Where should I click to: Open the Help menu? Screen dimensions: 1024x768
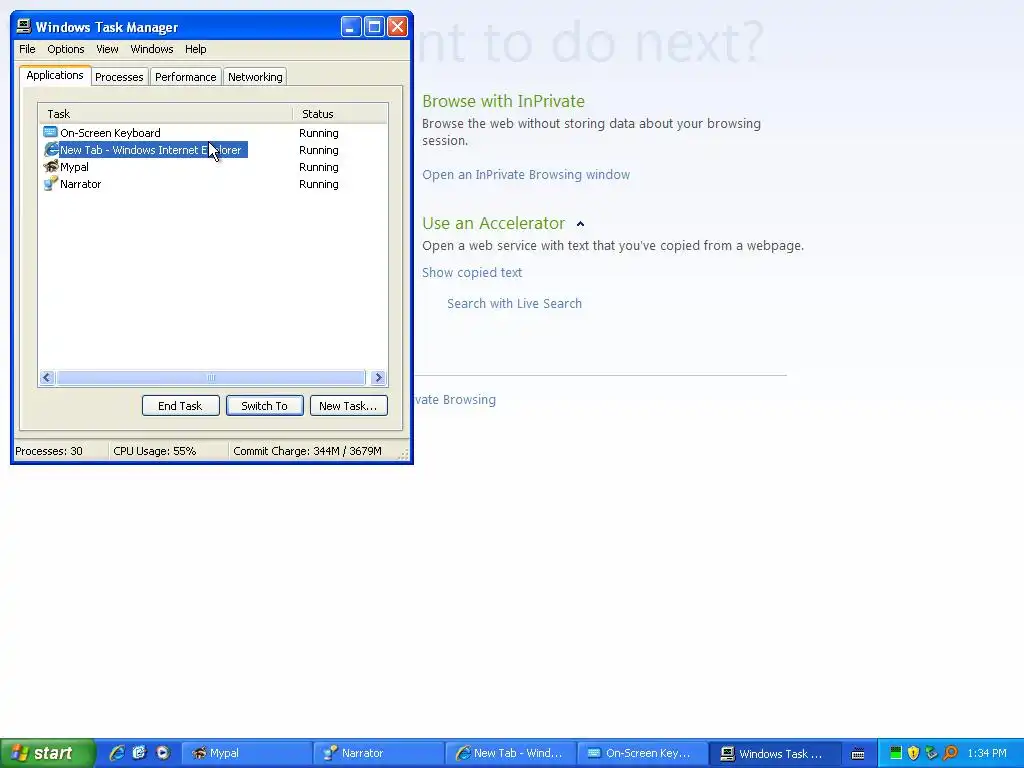[195, 49]
